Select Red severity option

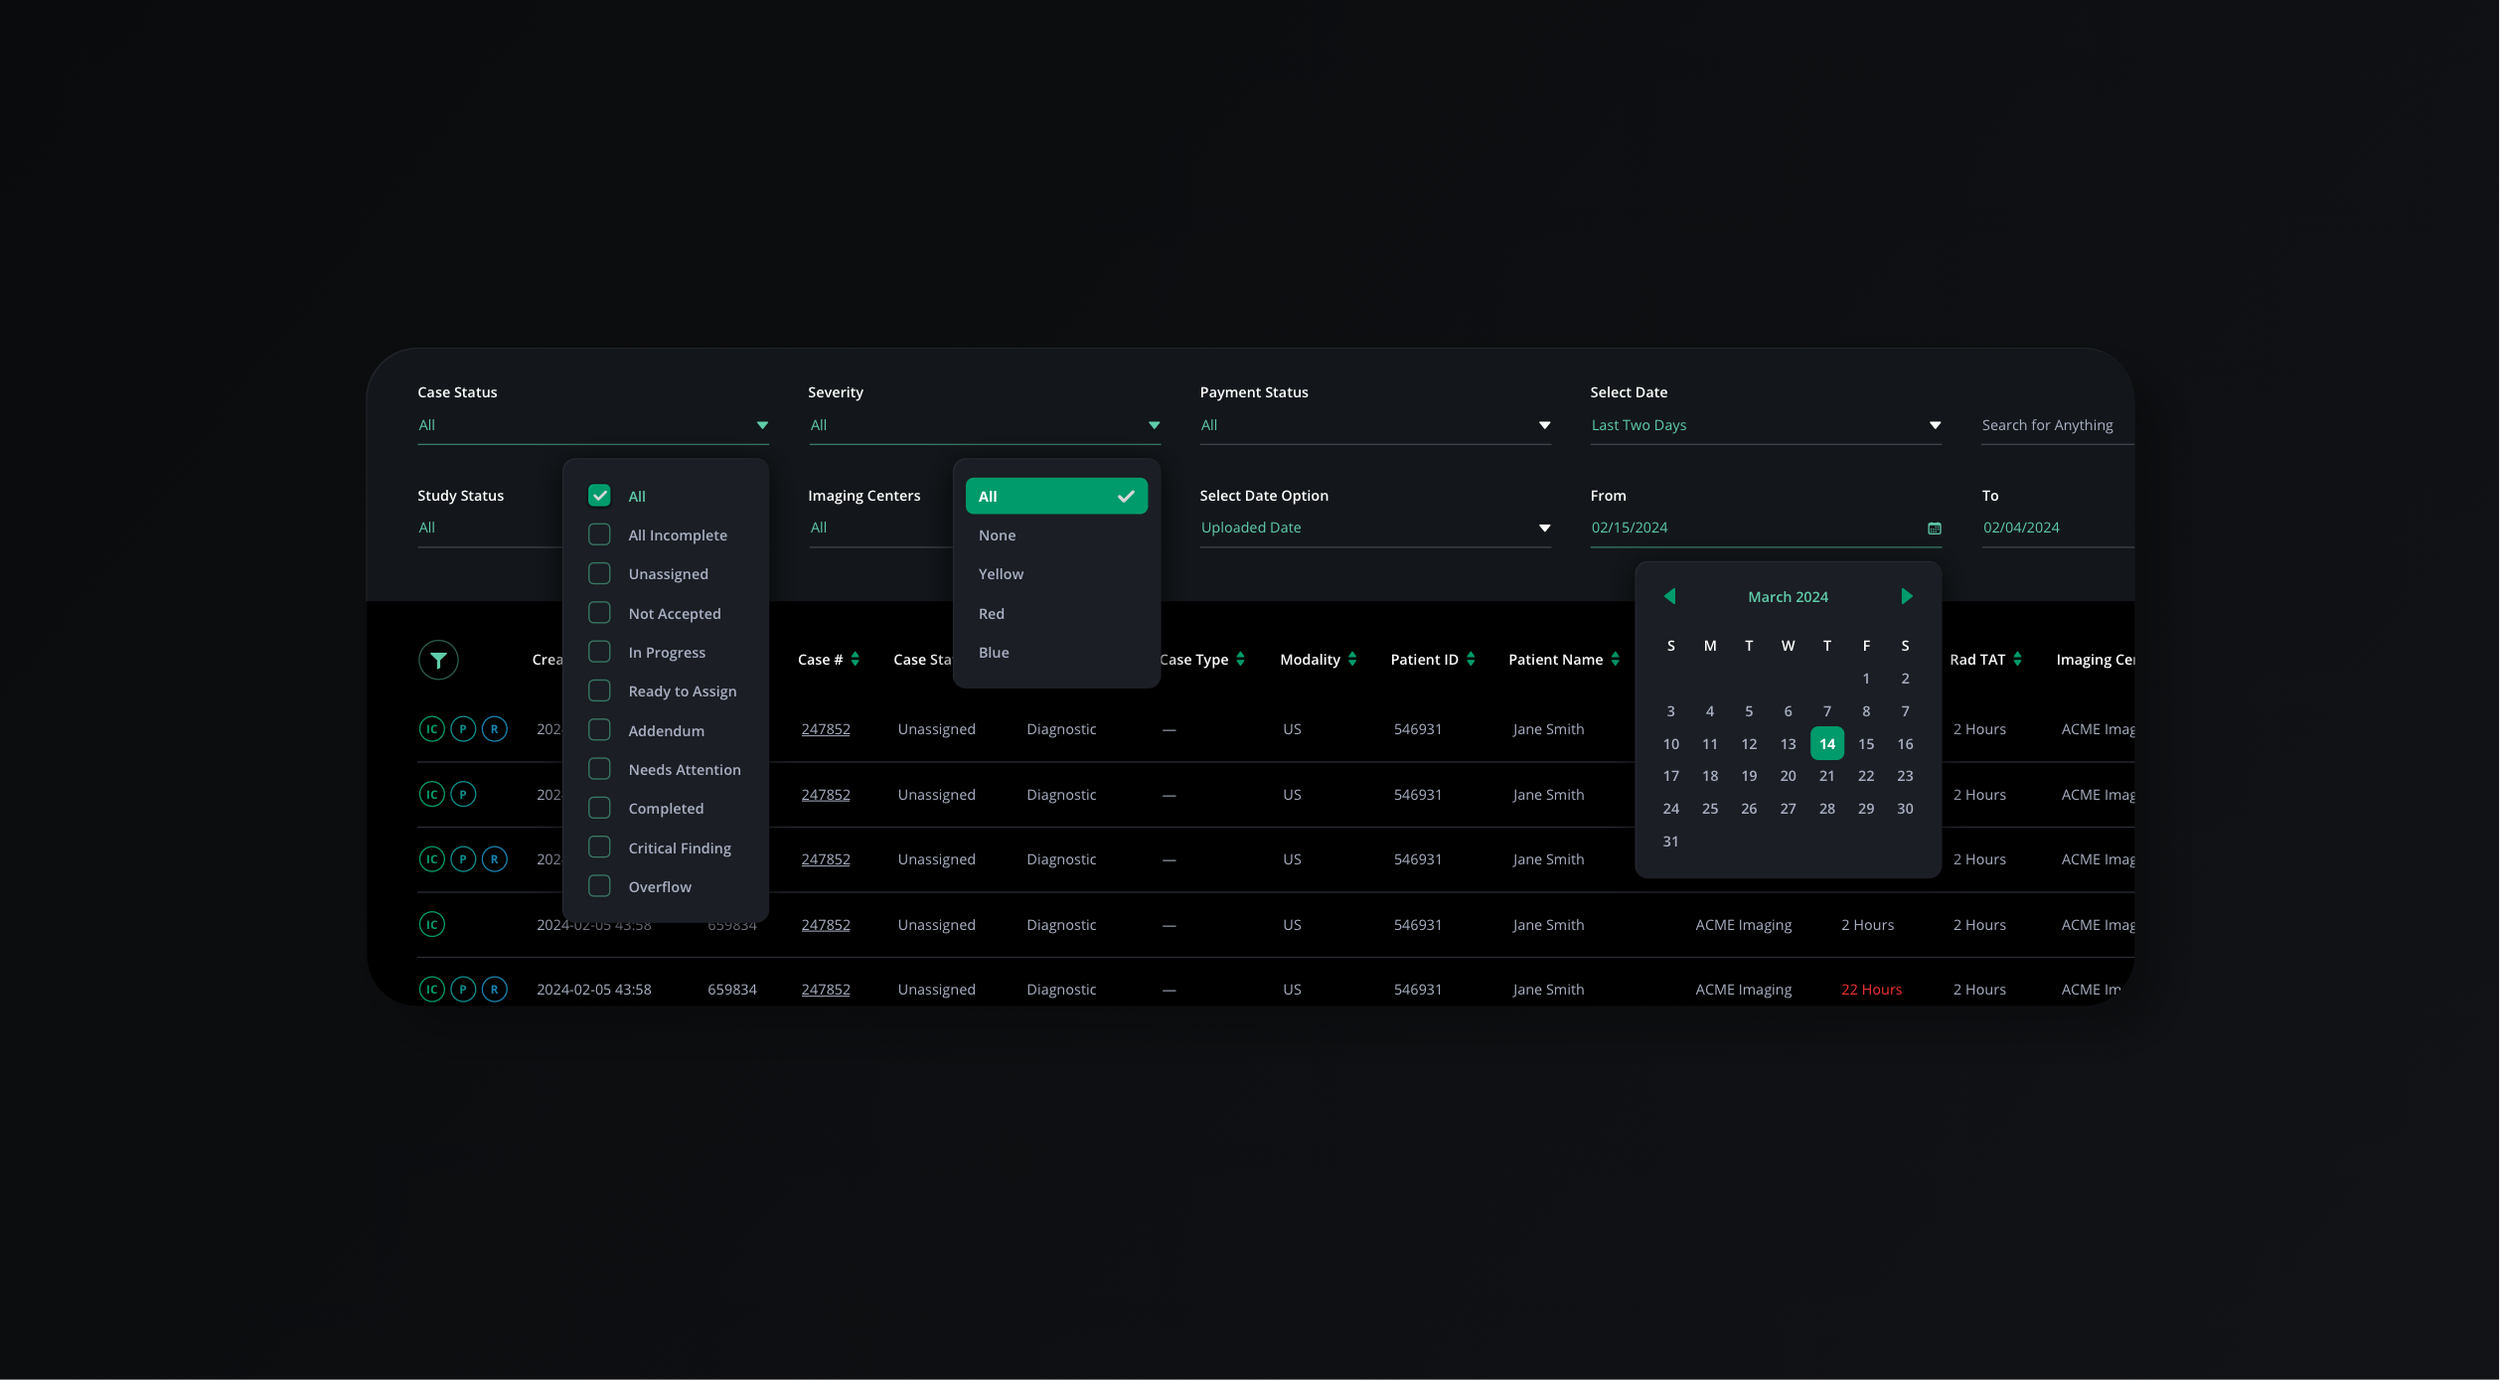(x=991, y=613)
